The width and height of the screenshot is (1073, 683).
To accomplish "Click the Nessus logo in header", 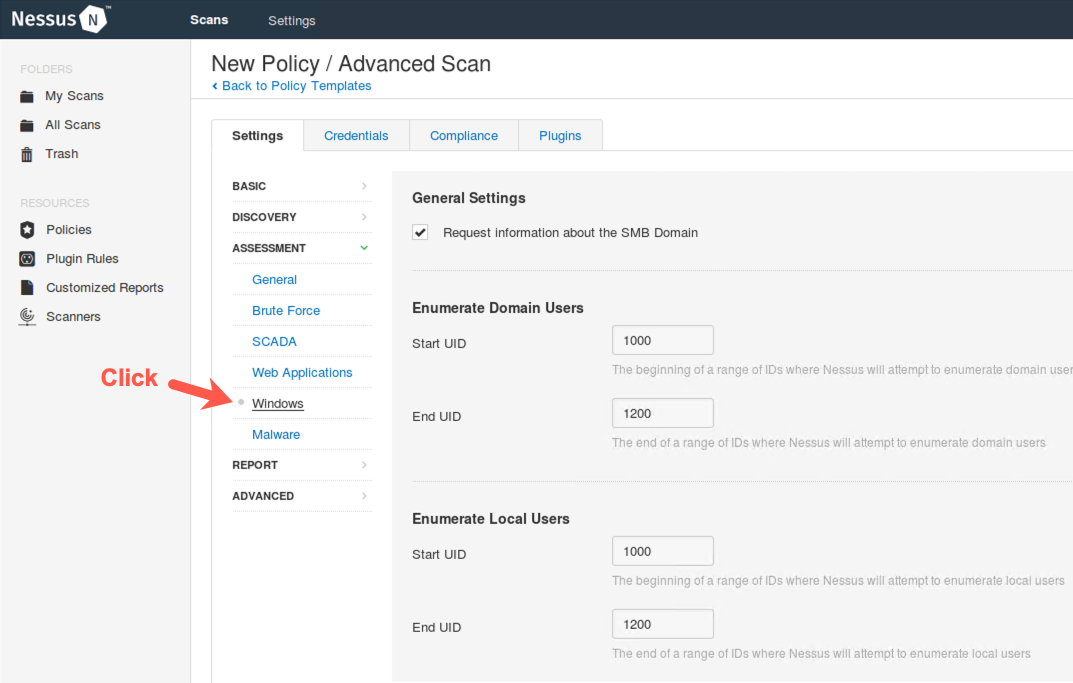I will point(60,19).
